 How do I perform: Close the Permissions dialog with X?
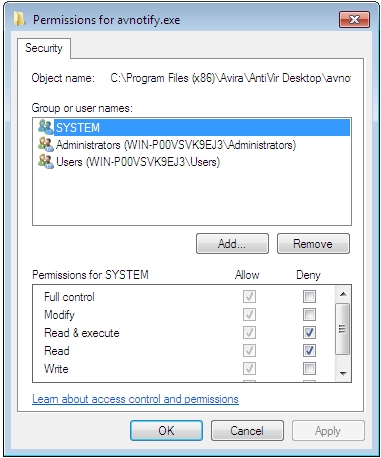tap(354, 20)
